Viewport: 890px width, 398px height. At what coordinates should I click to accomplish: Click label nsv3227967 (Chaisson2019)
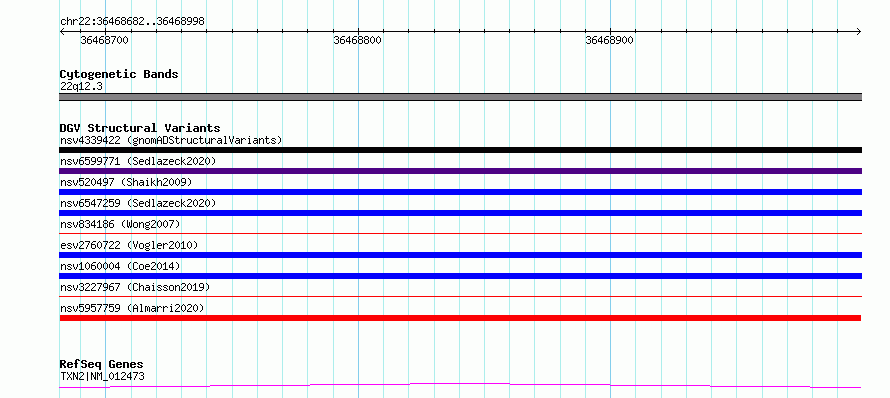(135, 287)
